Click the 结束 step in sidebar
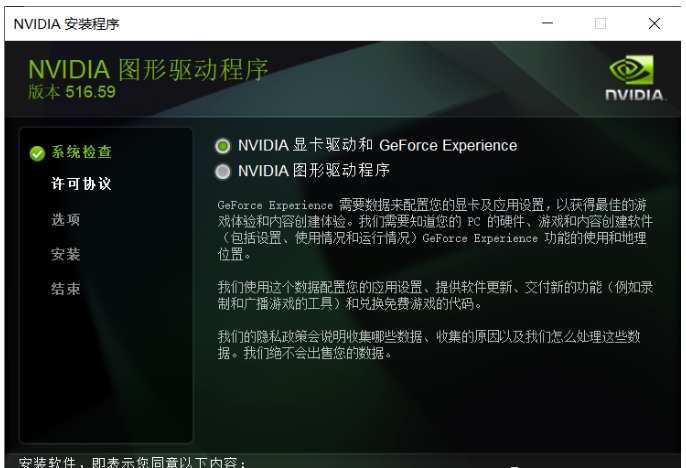The height and width of the screenshot is (468, 686). point(66,289)
